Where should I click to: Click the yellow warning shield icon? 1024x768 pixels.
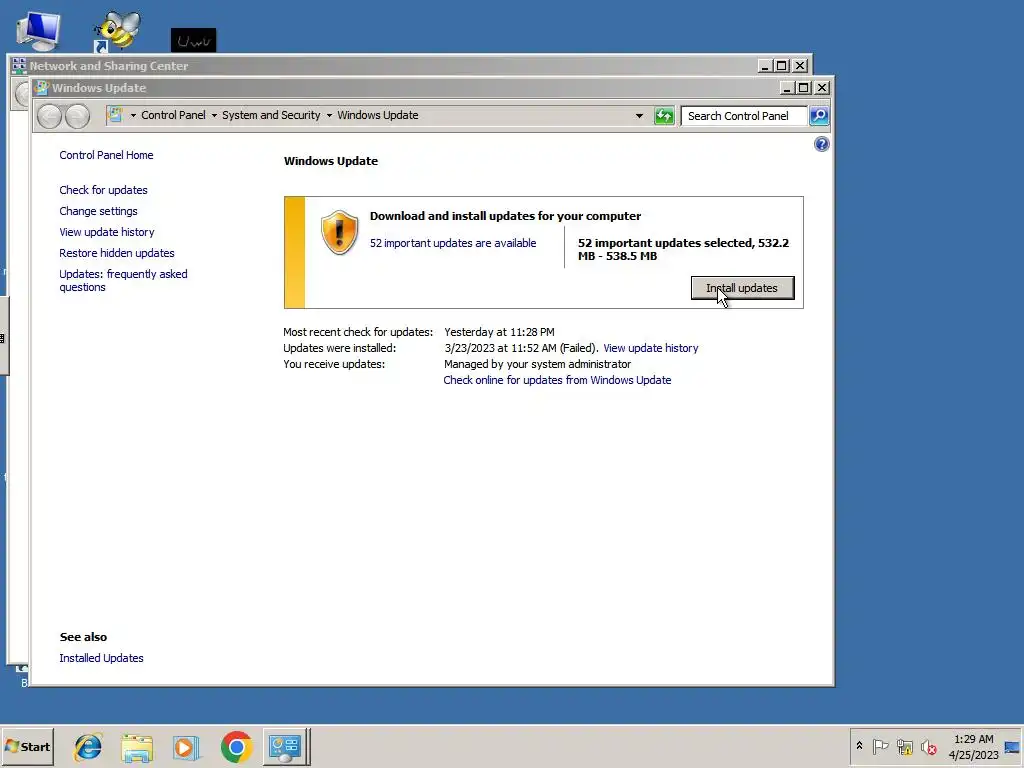pyautogui.click(x=339, y=232)
